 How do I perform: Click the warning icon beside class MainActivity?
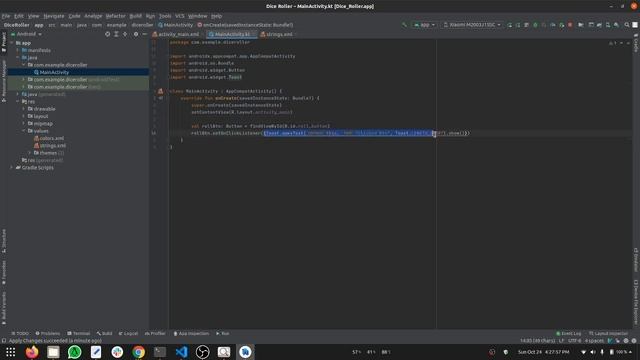tap(160, 91)
